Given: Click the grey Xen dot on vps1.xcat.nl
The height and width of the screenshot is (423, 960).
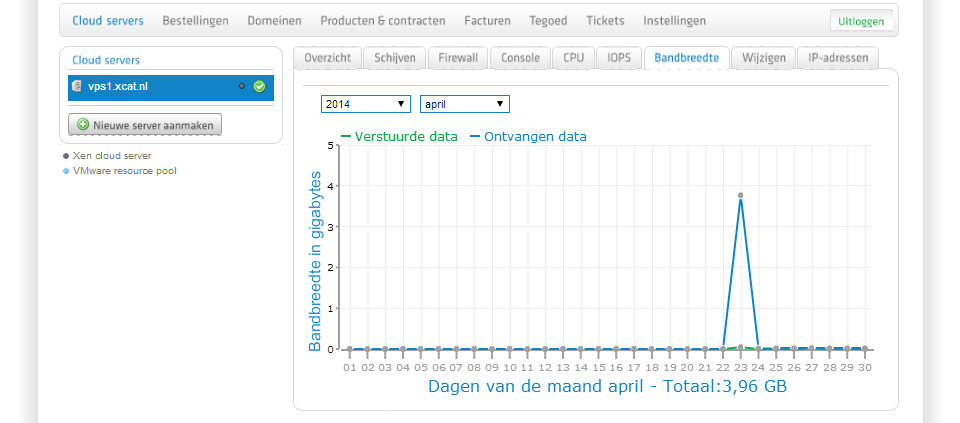Looking at the screenshot, I should (x=242, y=87).
